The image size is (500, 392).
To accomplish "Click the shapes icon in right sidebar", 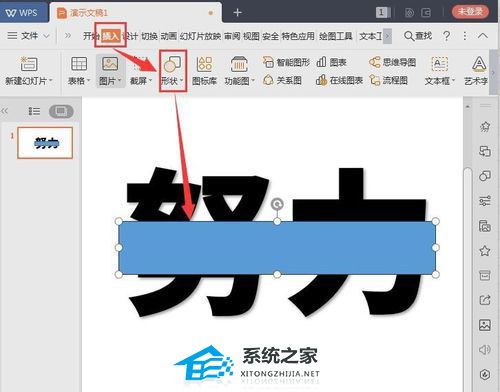I will [x=485, y=176].
